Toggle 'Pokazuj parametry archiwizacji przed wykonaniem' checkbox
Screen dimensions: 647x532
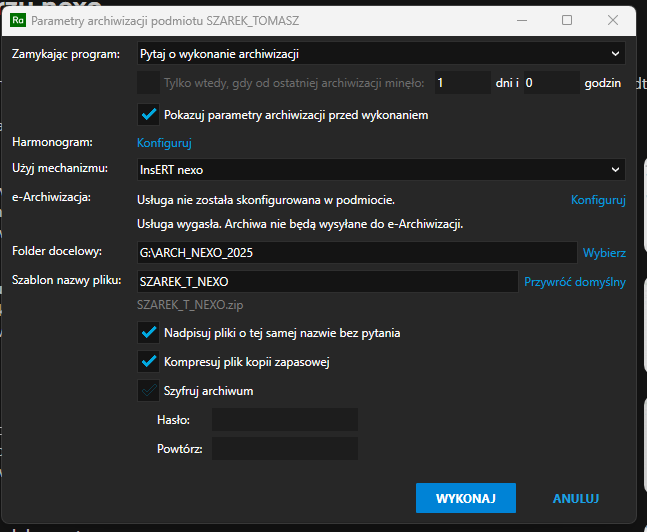click(149, 114)
